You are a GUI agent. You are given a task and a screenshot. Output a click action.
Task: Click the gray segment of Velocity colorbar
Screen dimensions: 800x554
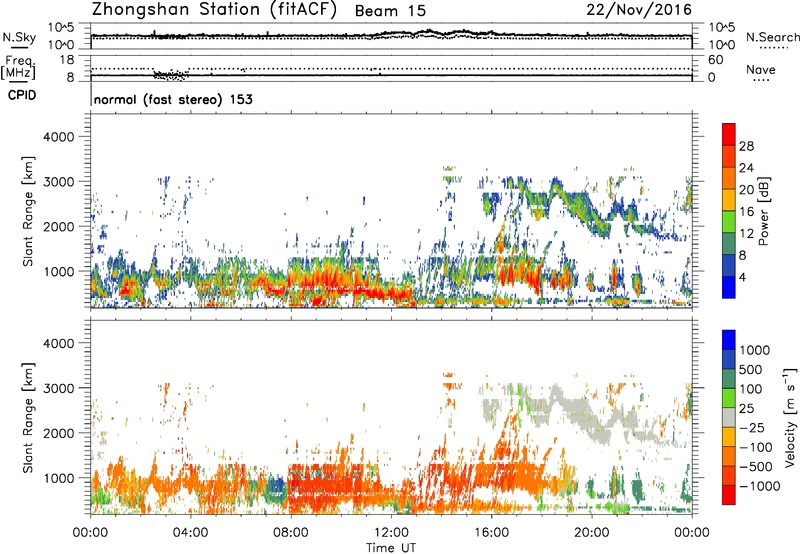tap(729, 417)
